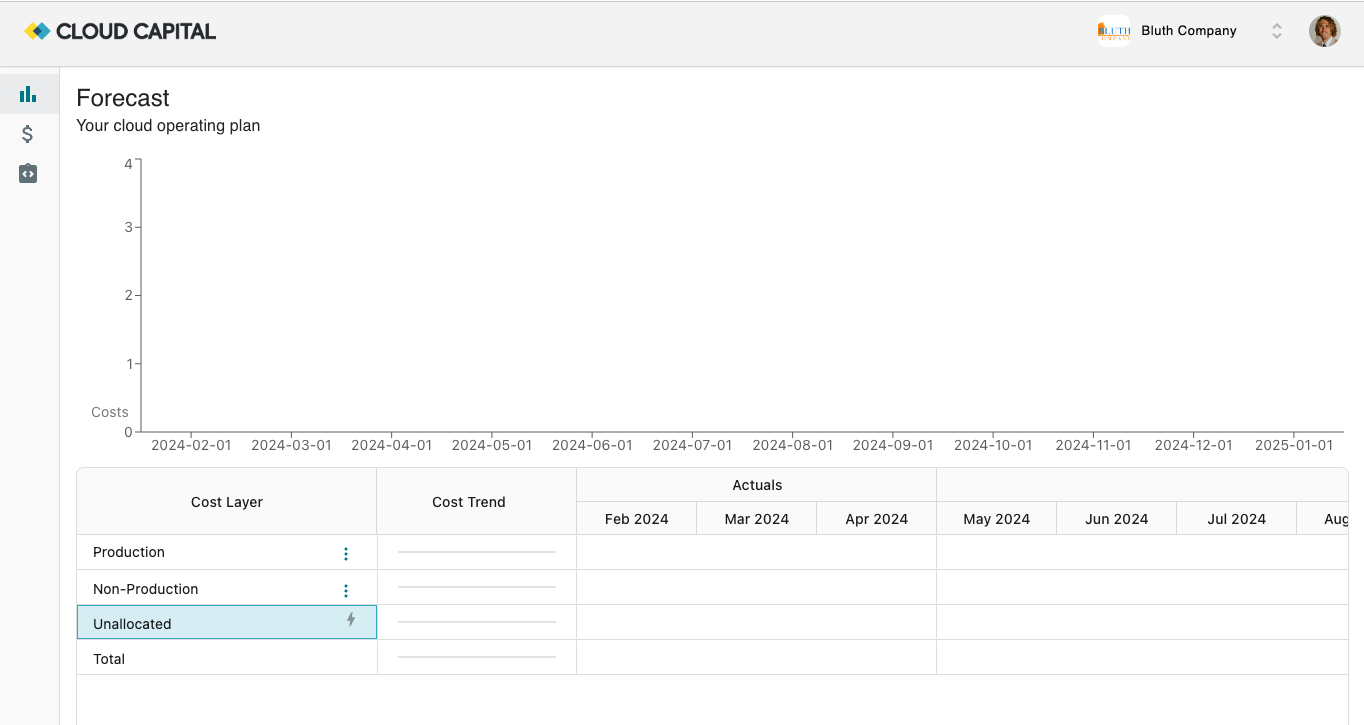Open the kebab menu for Production row
Image resolution: width=1364 pixels, height=725 pixels.
[345, 552]
